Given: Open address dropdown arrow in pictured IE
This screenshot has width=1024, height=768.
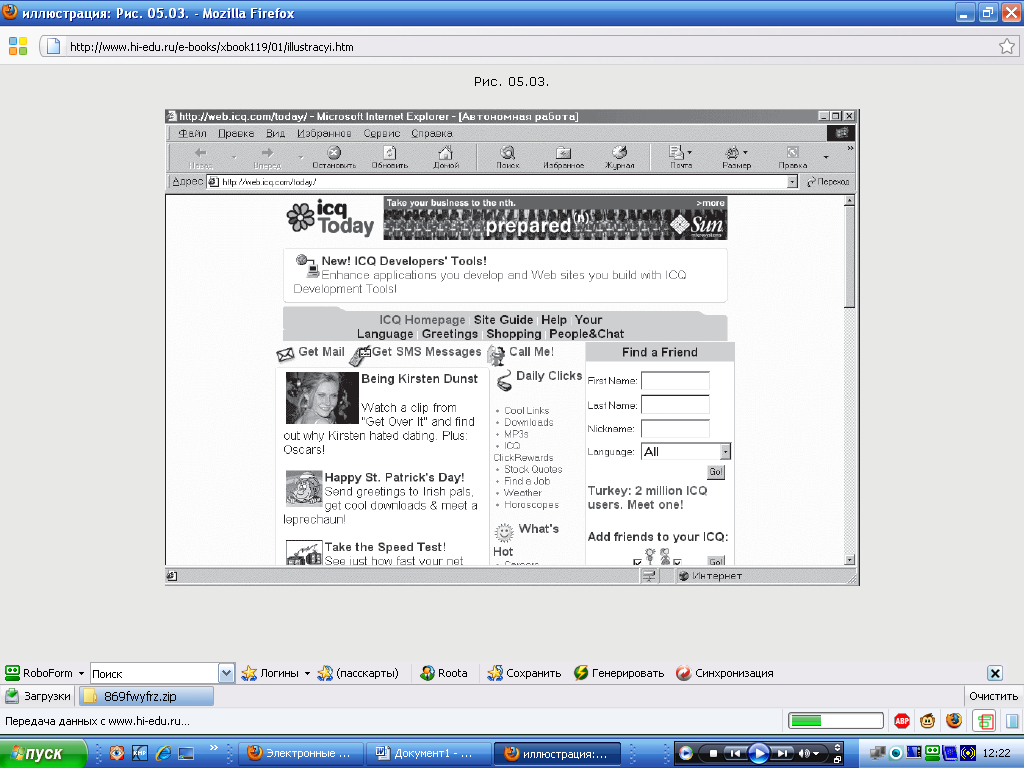Looking at the screenshot, I should pos(792,182).
